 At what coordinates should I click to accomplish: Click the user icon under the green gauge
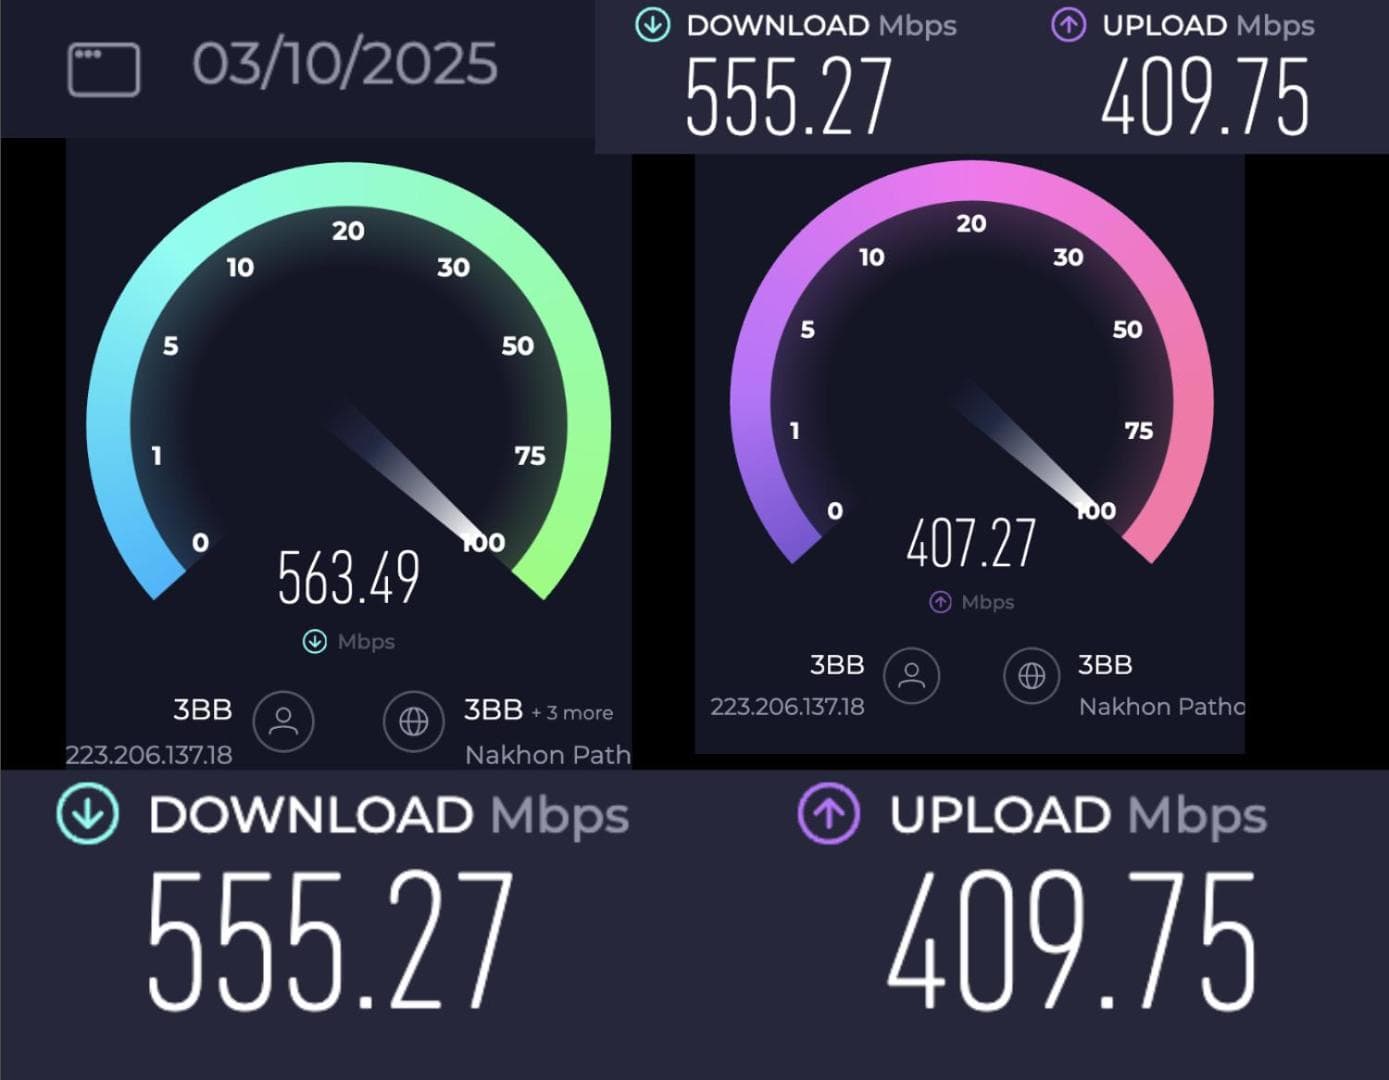coord(284,721)
